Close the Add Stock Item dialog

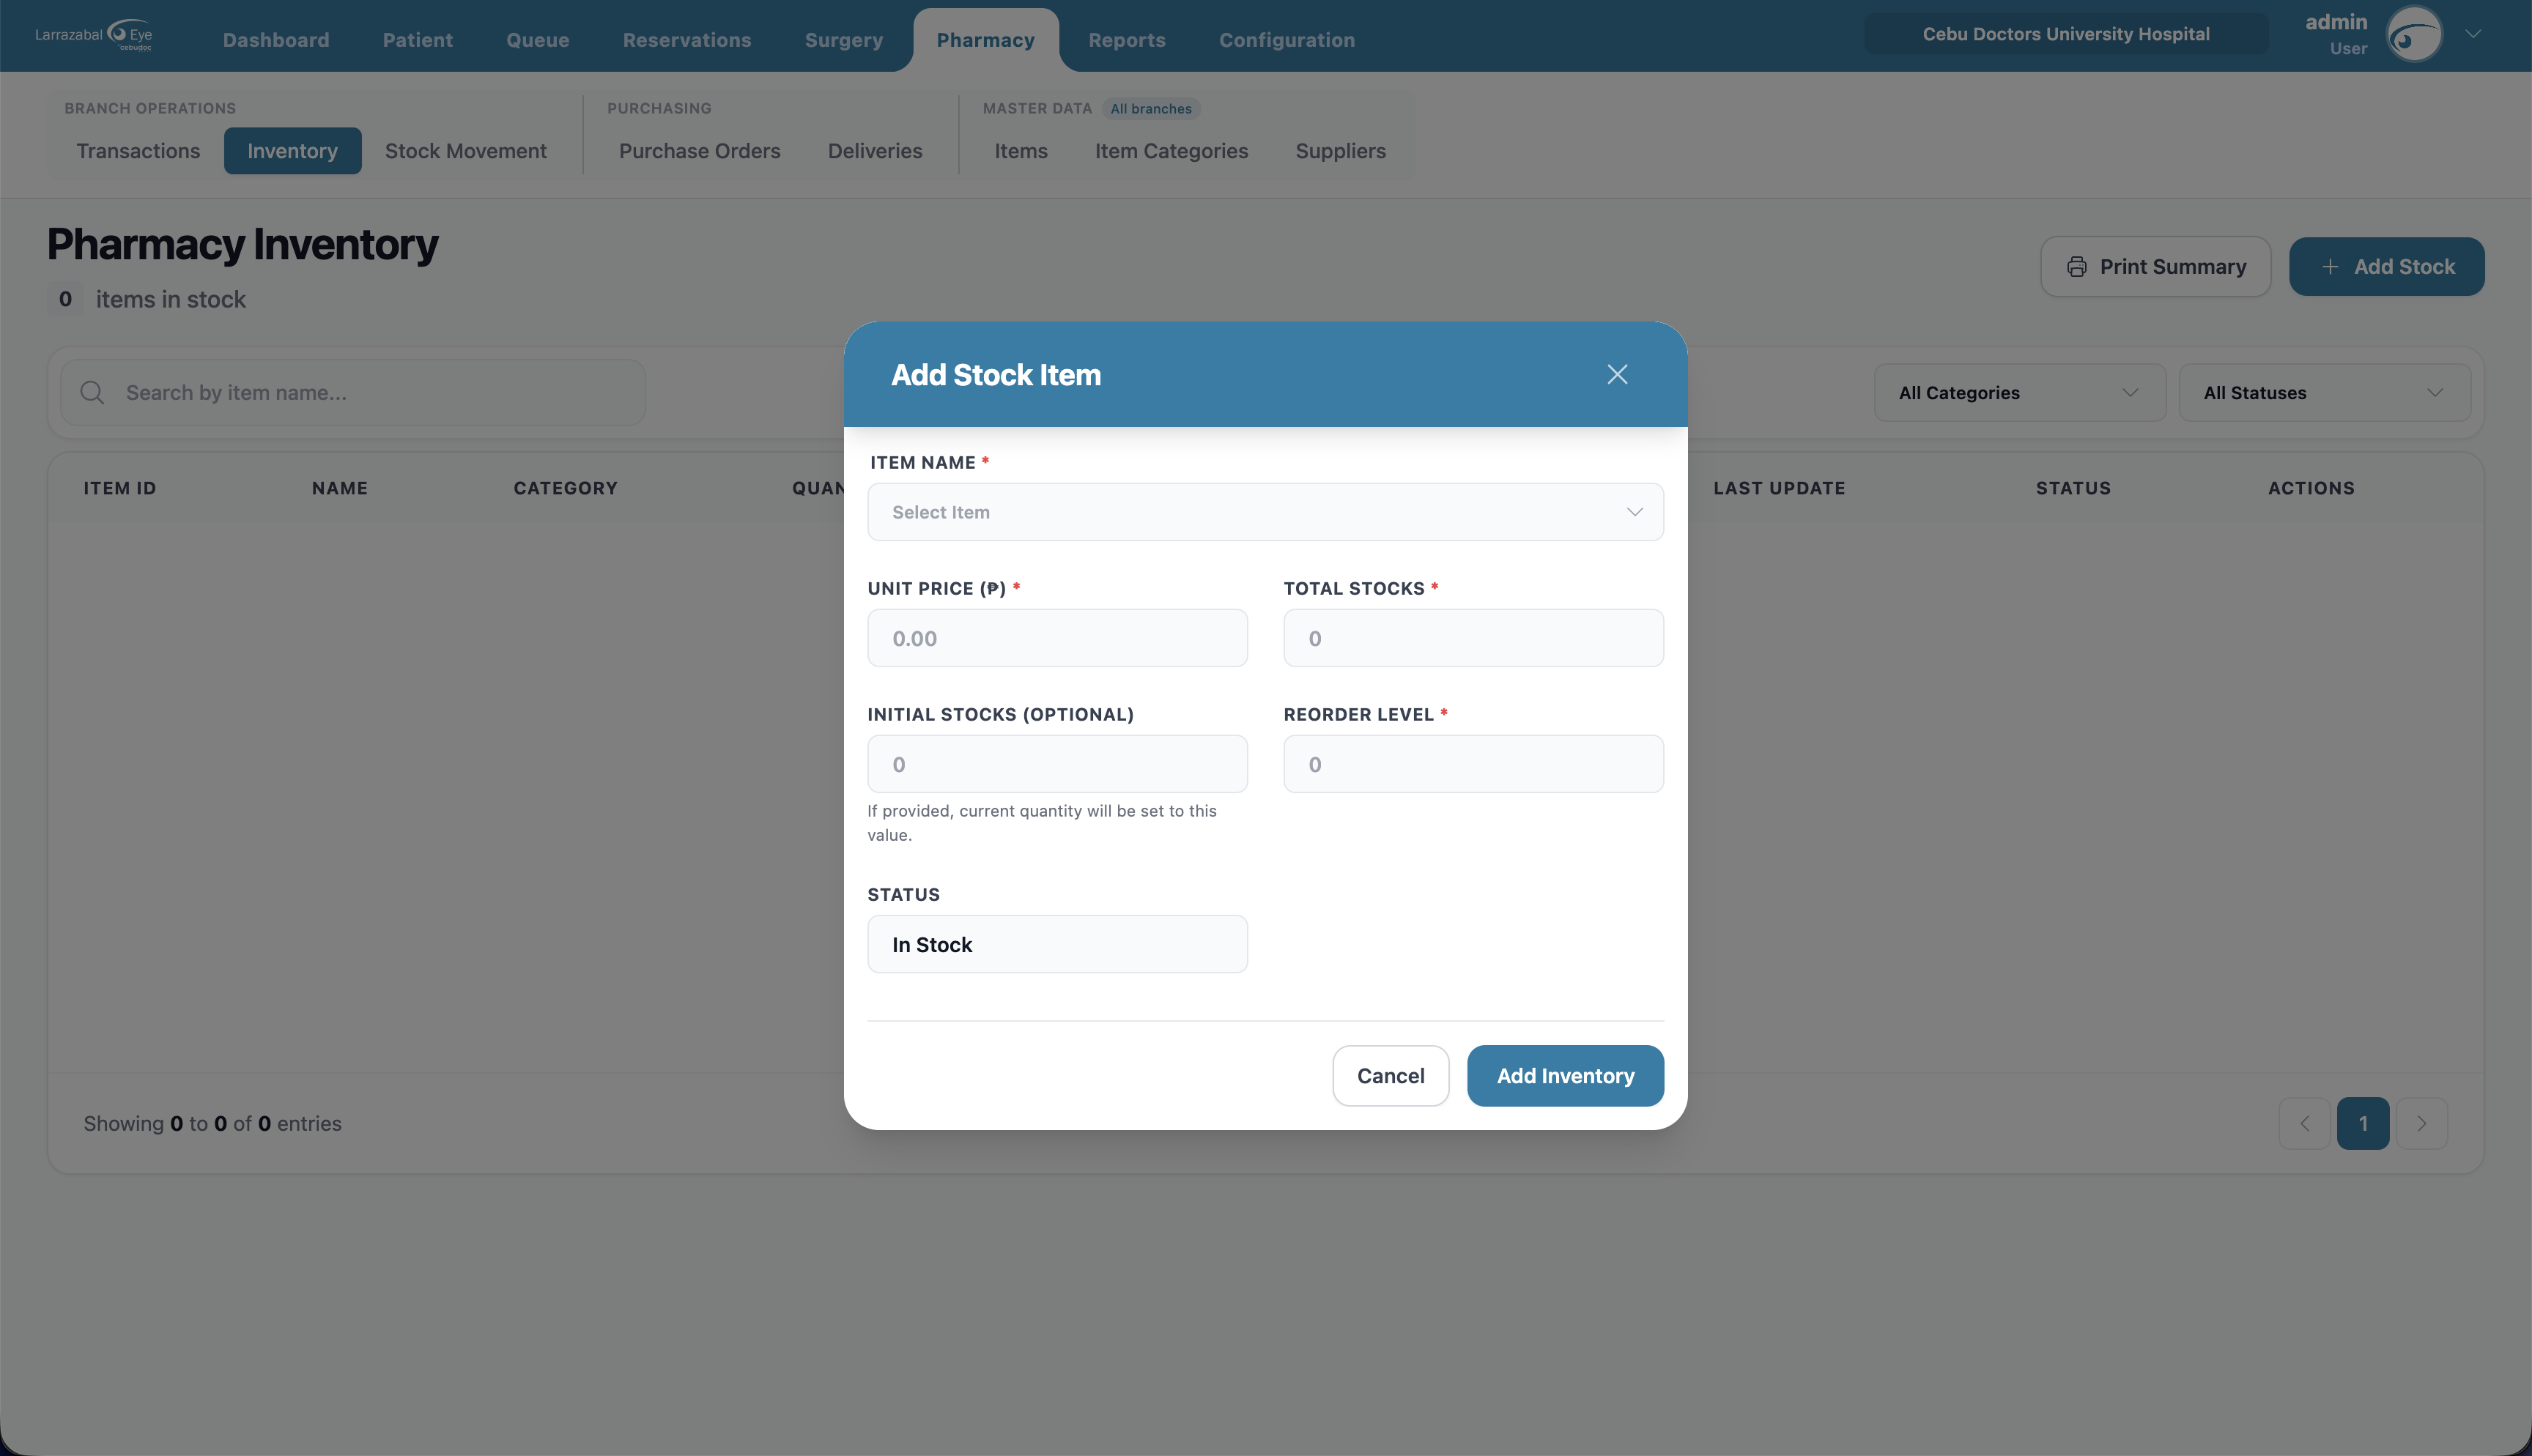[x=1617, y=374]
